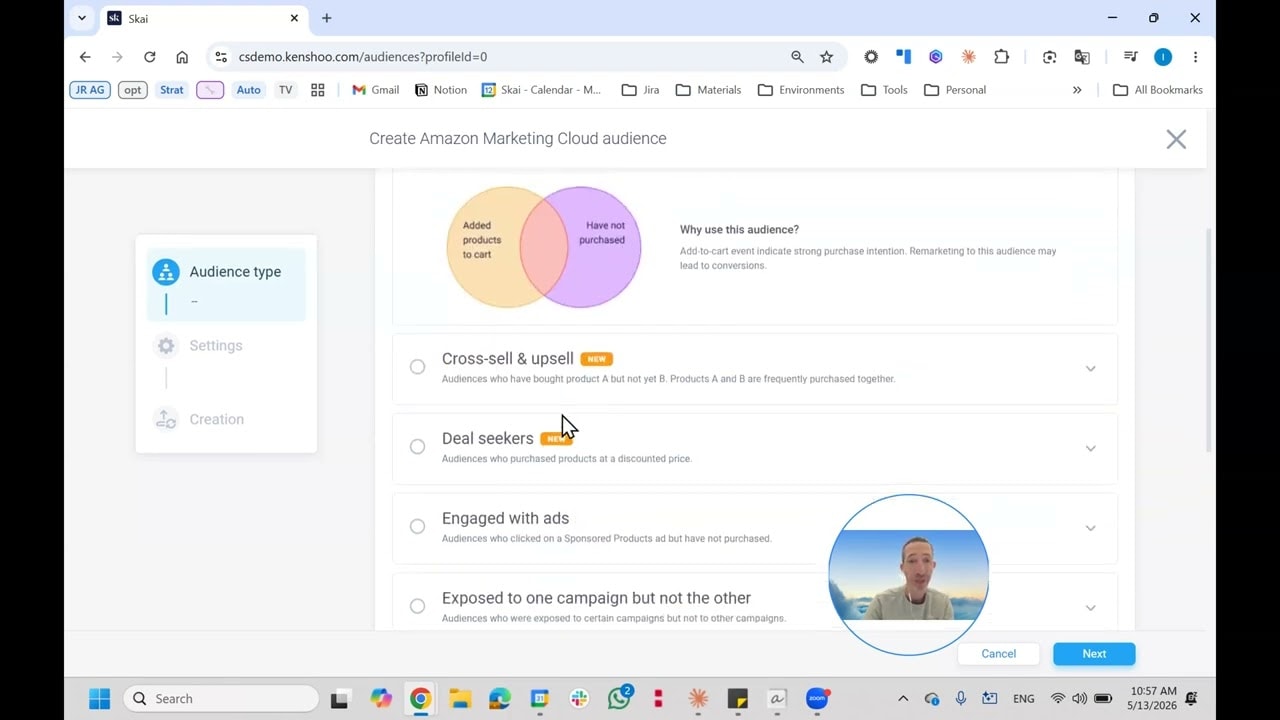Image resolution: width=1280 pixels, height=720 pixels.
Task: Open the Chrome three-dot menu
Action: click(1195, 57)
